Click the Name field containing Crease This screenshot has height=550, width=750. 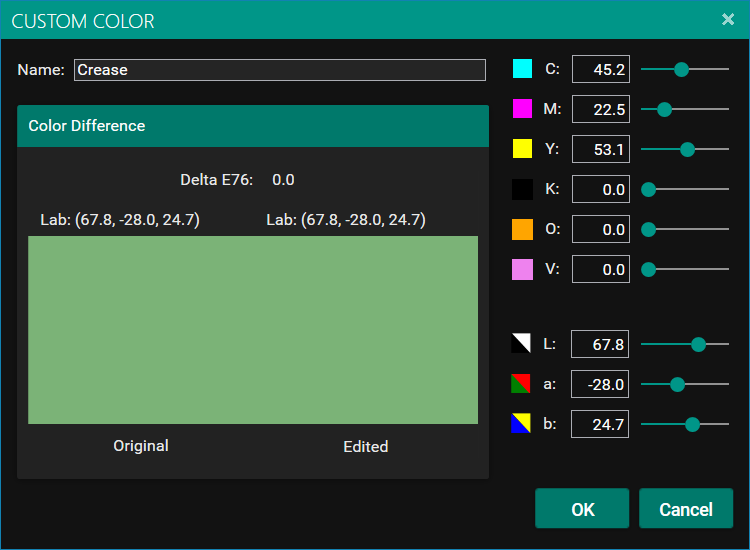[279, 70]
